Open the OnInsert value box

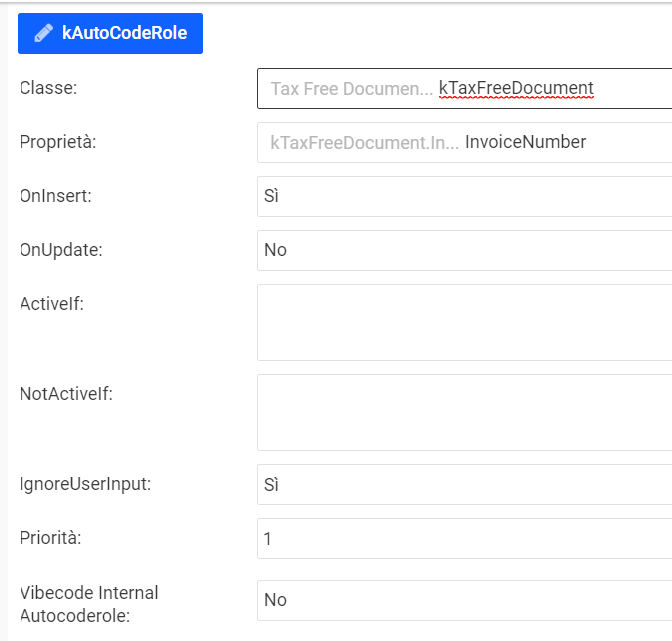click(x=464, y=196)
